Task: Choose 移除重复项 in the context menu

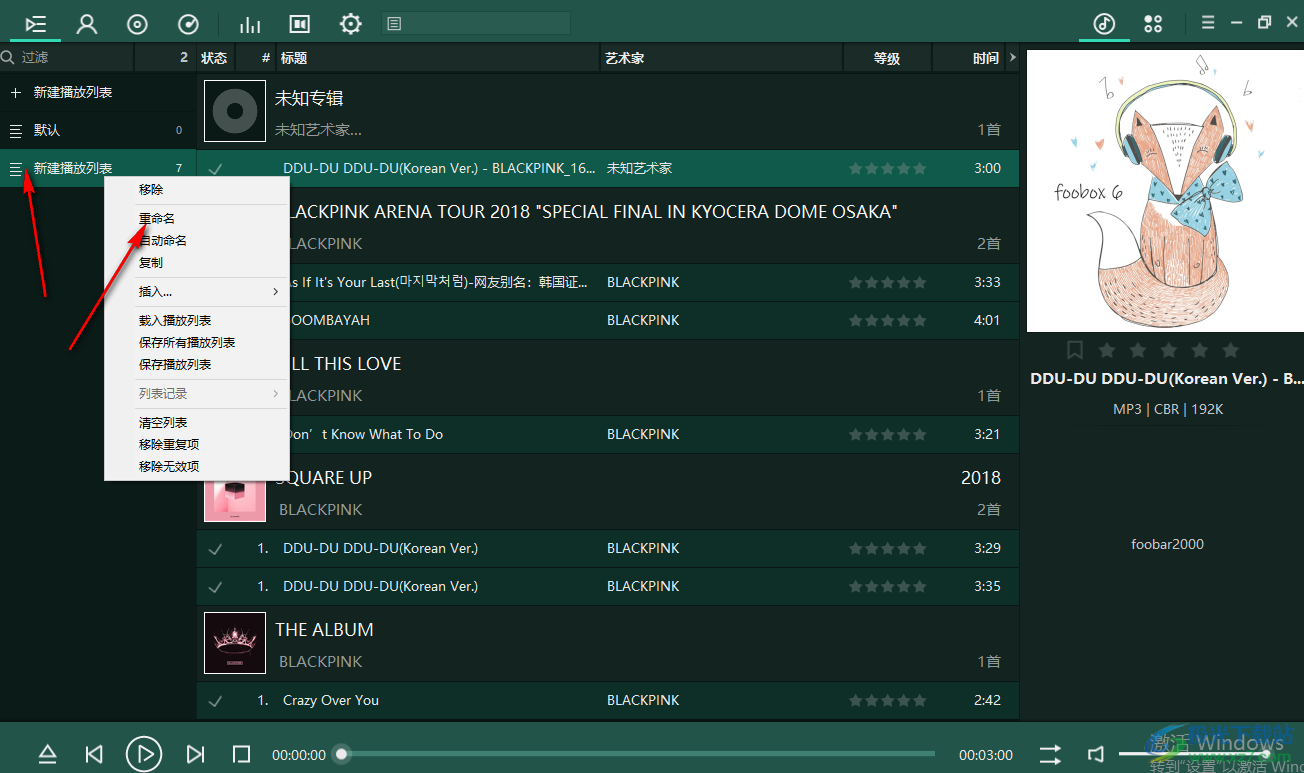Action: point(169,444)
